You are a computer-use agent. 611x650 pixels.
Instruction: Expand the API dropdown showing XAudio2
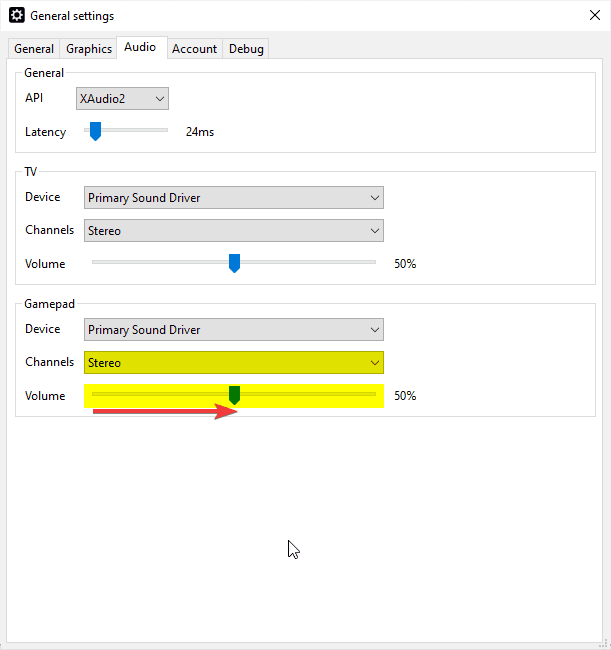(122, 99)
